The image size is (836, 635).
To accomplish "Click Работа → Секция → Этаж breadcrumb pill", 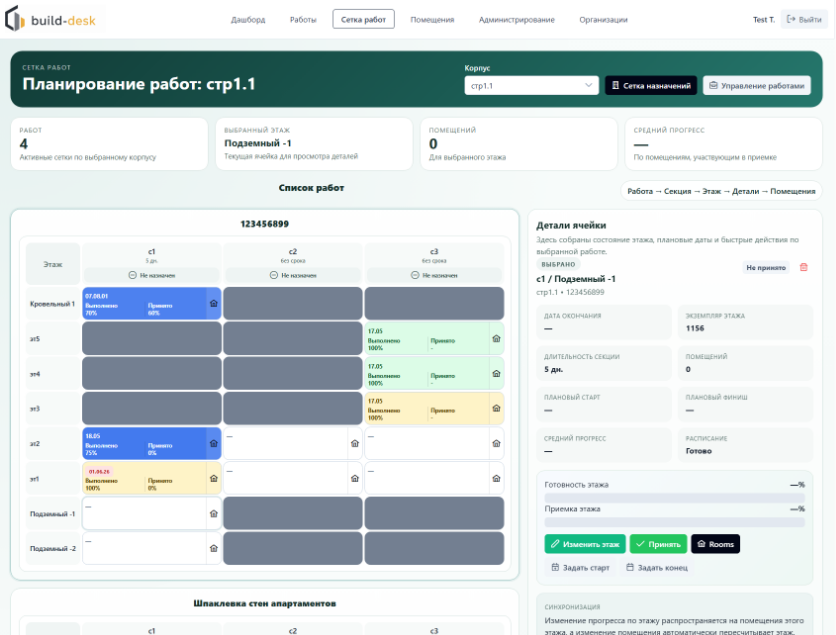I will [x=721, y=191].
